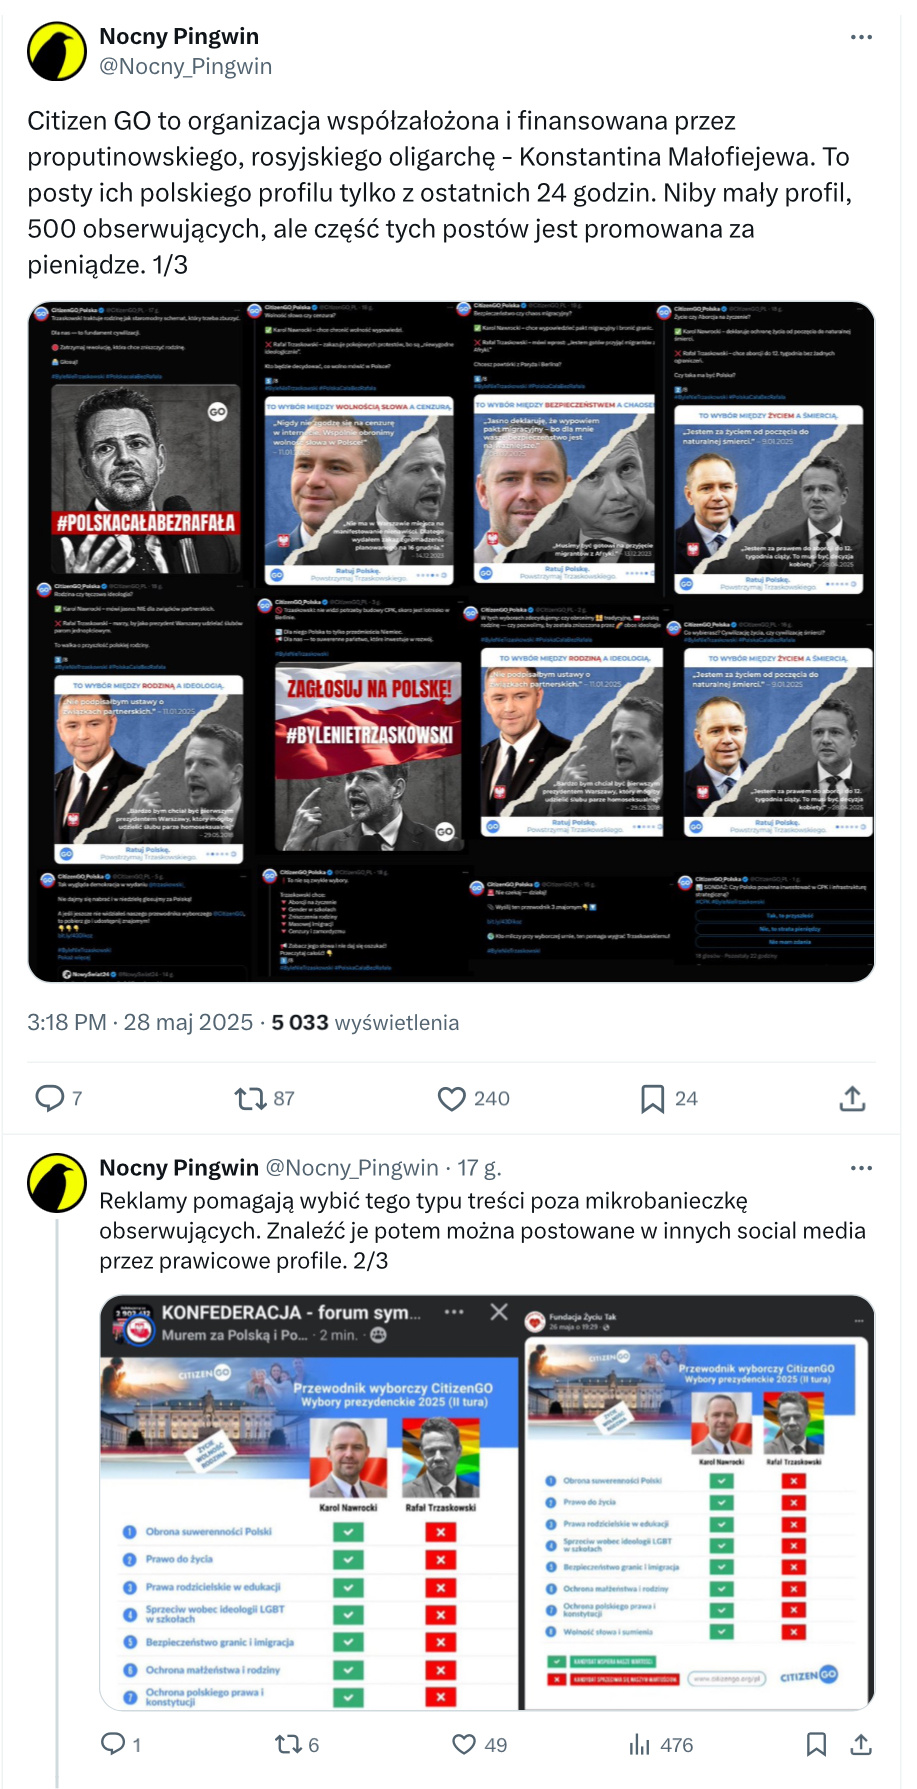Reply to the main post via comment icon
Image resolution: width=917 pixels, height=1789 pixels.
[50, 1098]
